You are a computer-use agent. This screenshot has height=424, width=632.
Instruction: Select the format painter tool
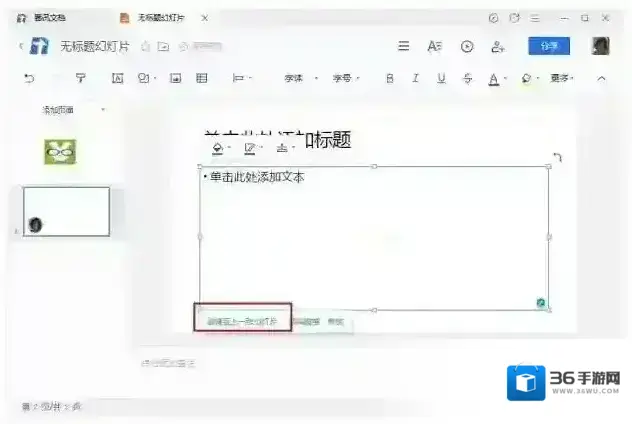[x=81, y=78]
